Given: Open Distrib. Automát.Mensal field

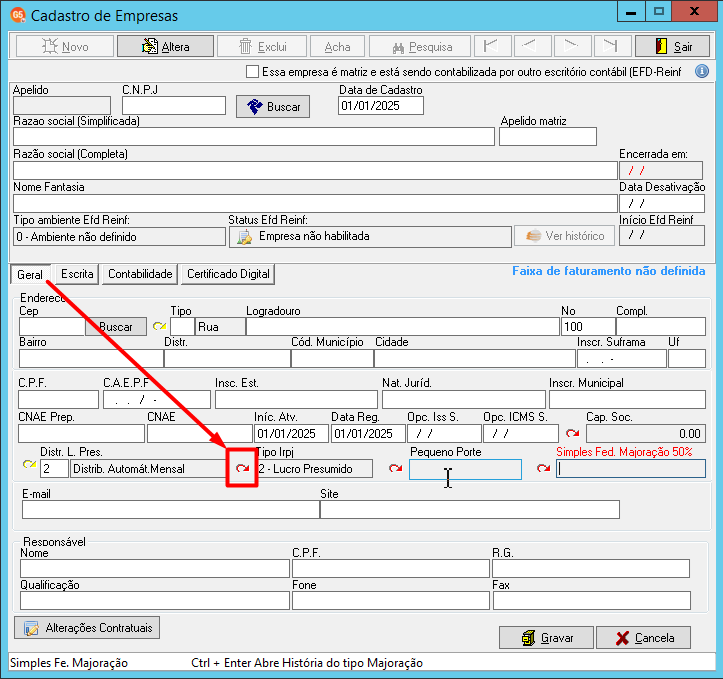Looking at the screenshot, I should [150, 469].
